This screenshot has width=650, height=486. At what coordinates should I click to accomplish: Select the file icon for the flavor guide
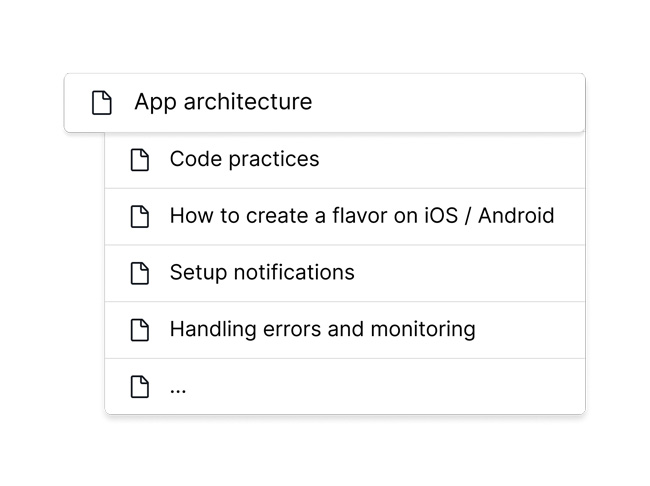tap(140, 216)
